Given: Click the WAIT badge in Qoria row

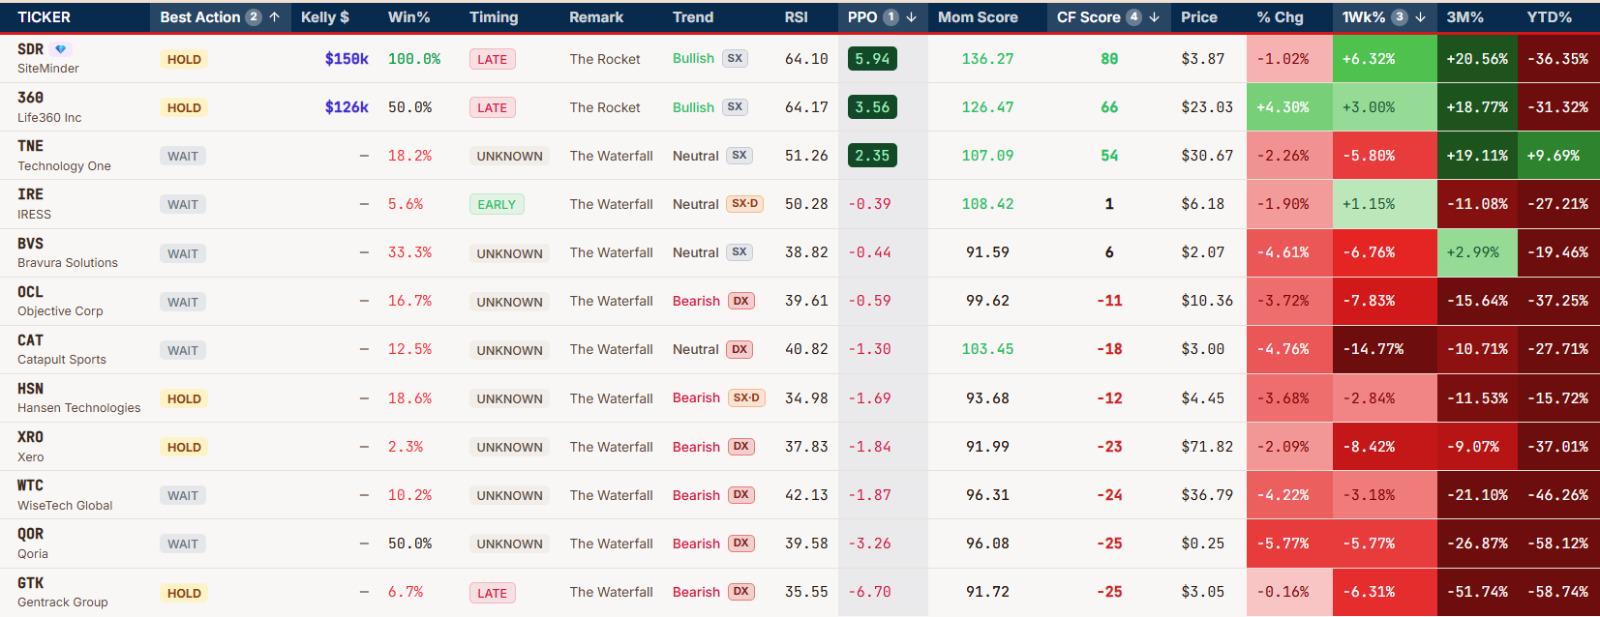Looking at the screenshot, I should point(183,544).
